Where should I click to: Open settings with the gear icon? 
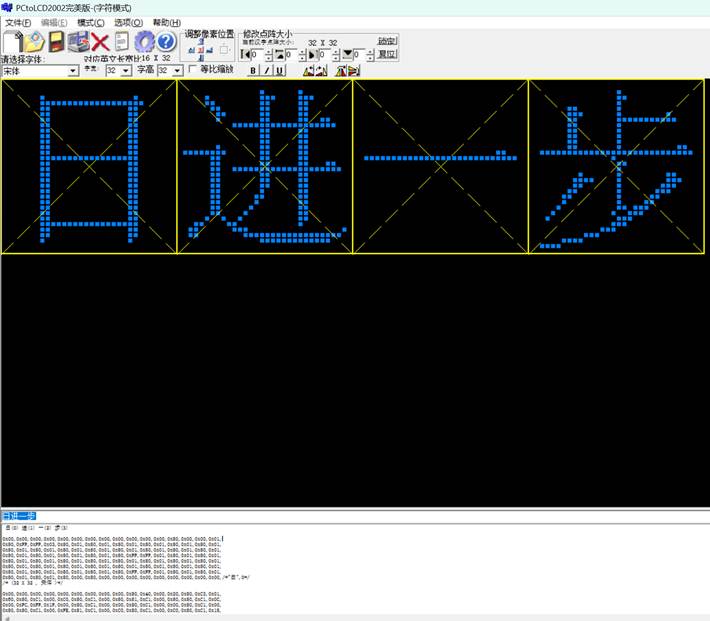[144, 42]
